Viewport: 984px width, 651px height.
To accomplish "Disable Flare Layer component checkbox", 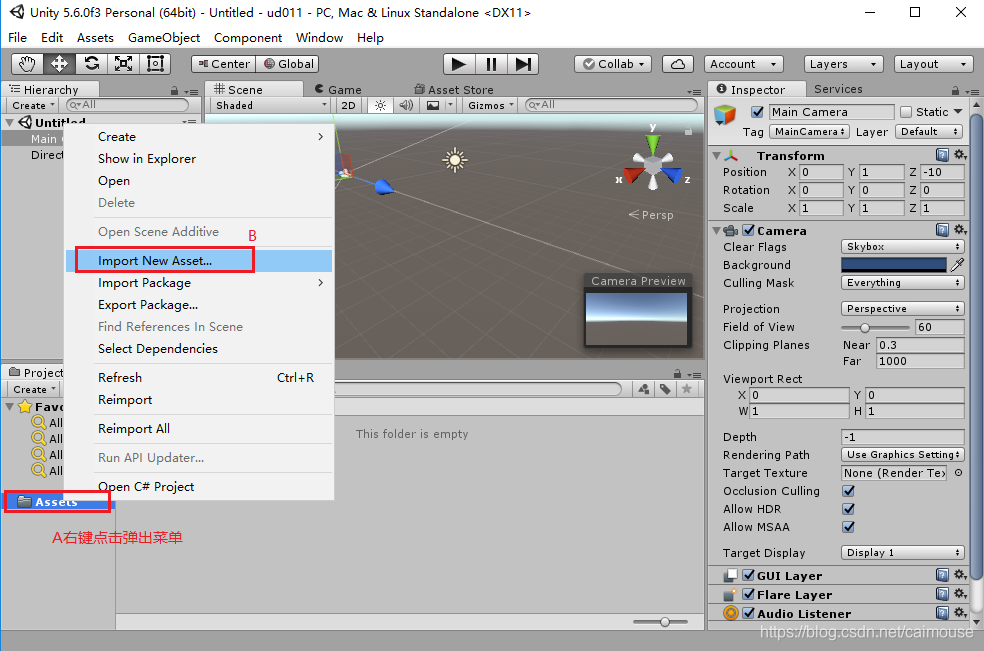I will coord(749,595).
